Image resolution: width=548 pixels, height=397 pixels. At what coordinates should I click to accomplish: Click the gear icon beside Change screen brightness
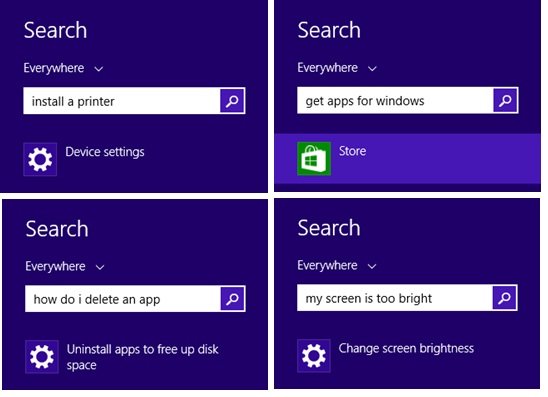(314, 356)
